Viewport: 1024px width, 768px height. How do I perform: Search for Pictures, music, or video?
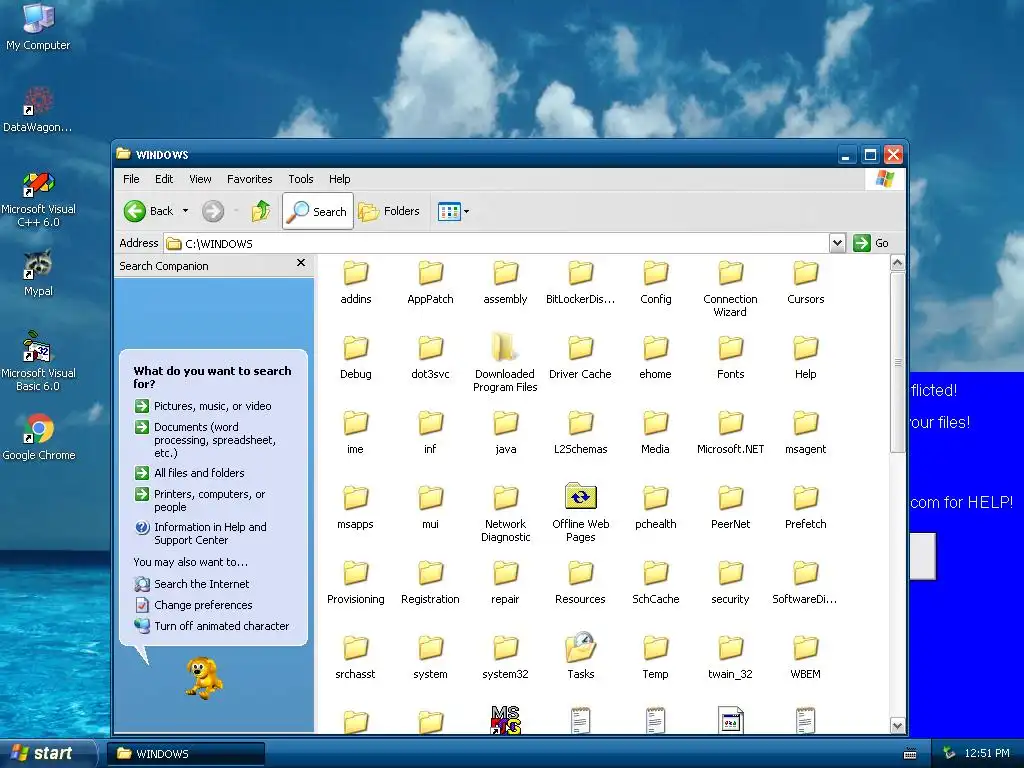click(203, 406)
